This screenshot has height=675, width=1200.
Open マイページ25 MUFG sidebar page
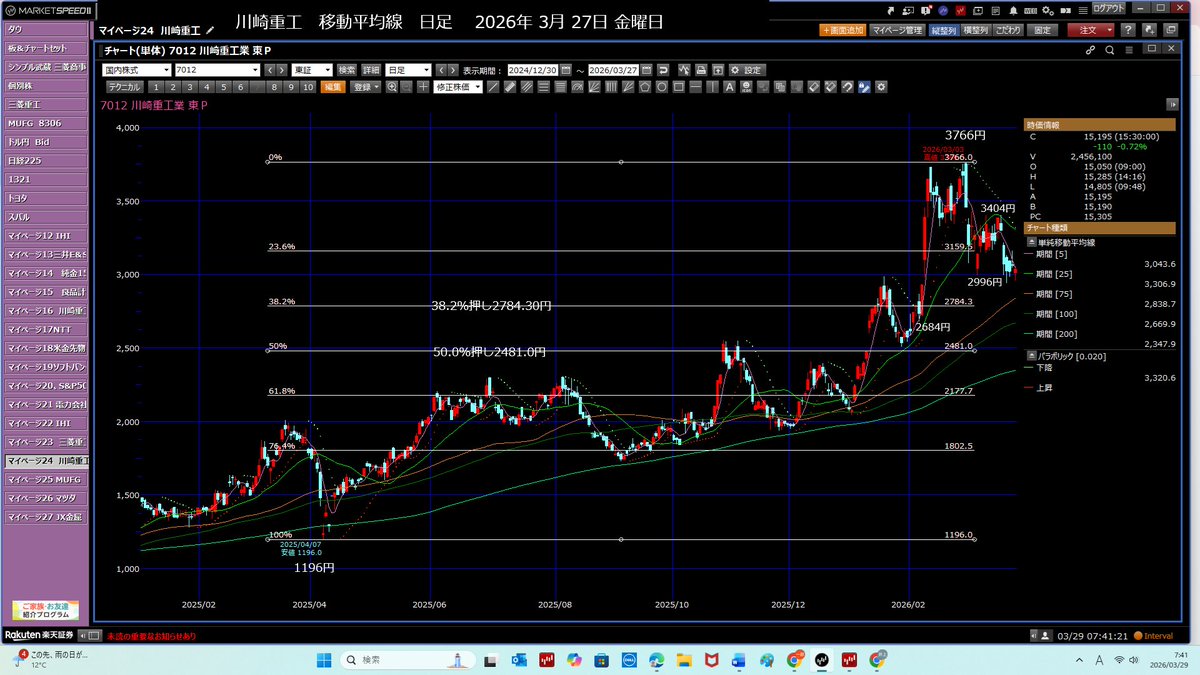click(46, 480)
